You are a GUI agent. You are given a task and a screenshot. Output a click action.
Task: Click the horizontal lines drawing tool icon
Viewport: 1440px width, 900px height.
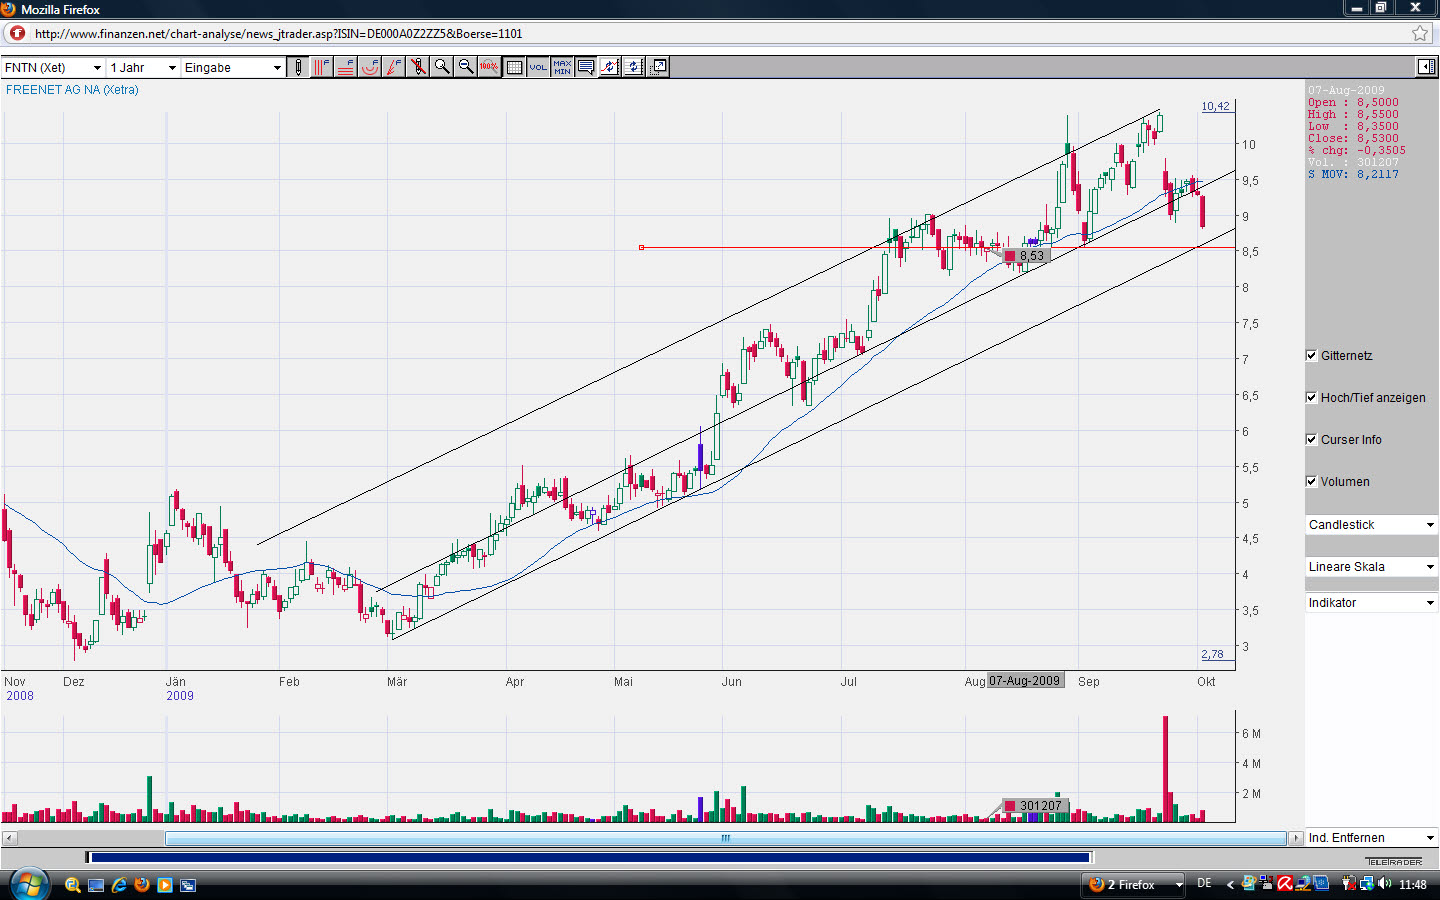pyautogui.click(x=345, y=67)
